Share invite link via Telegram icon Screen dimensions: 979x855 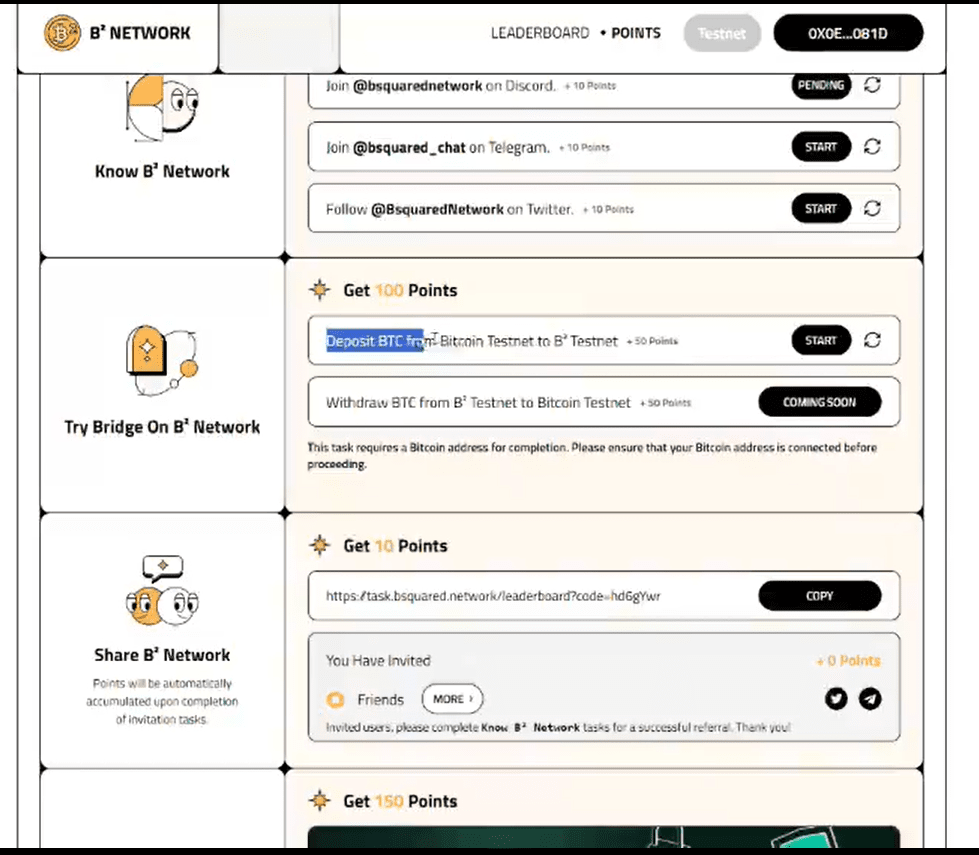click(870, 698)
